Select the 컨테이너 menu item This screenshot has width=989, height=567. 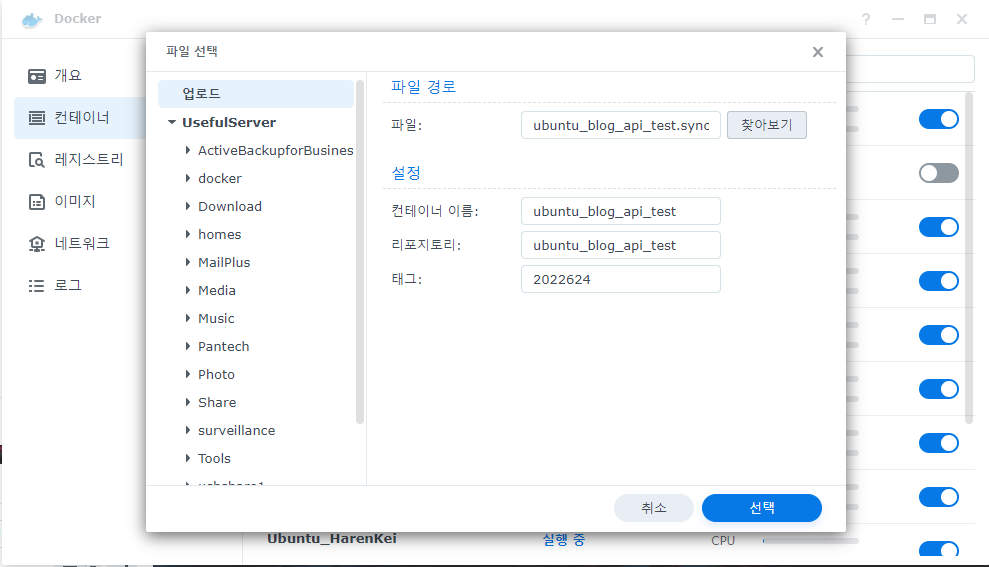[82, 117]
